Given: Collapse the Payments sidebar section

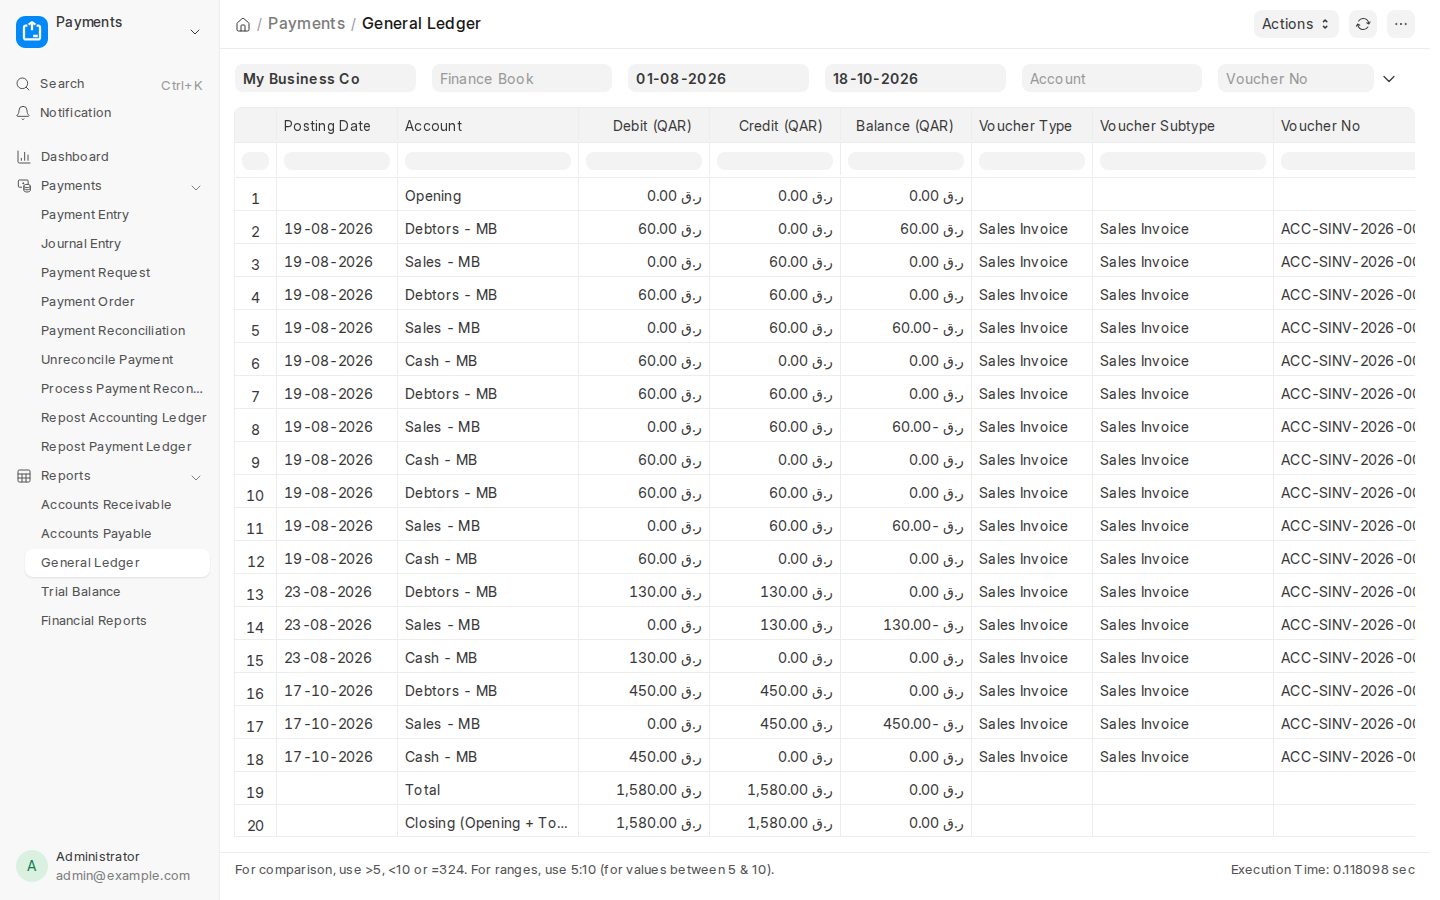Looking at the screenshot, I should click(196, 187).
